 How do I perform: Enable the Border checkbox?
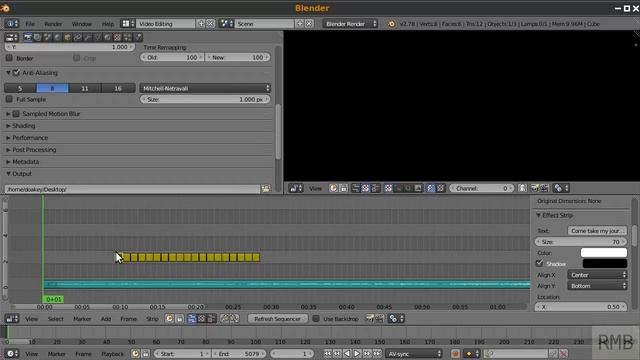pos(9,58)
